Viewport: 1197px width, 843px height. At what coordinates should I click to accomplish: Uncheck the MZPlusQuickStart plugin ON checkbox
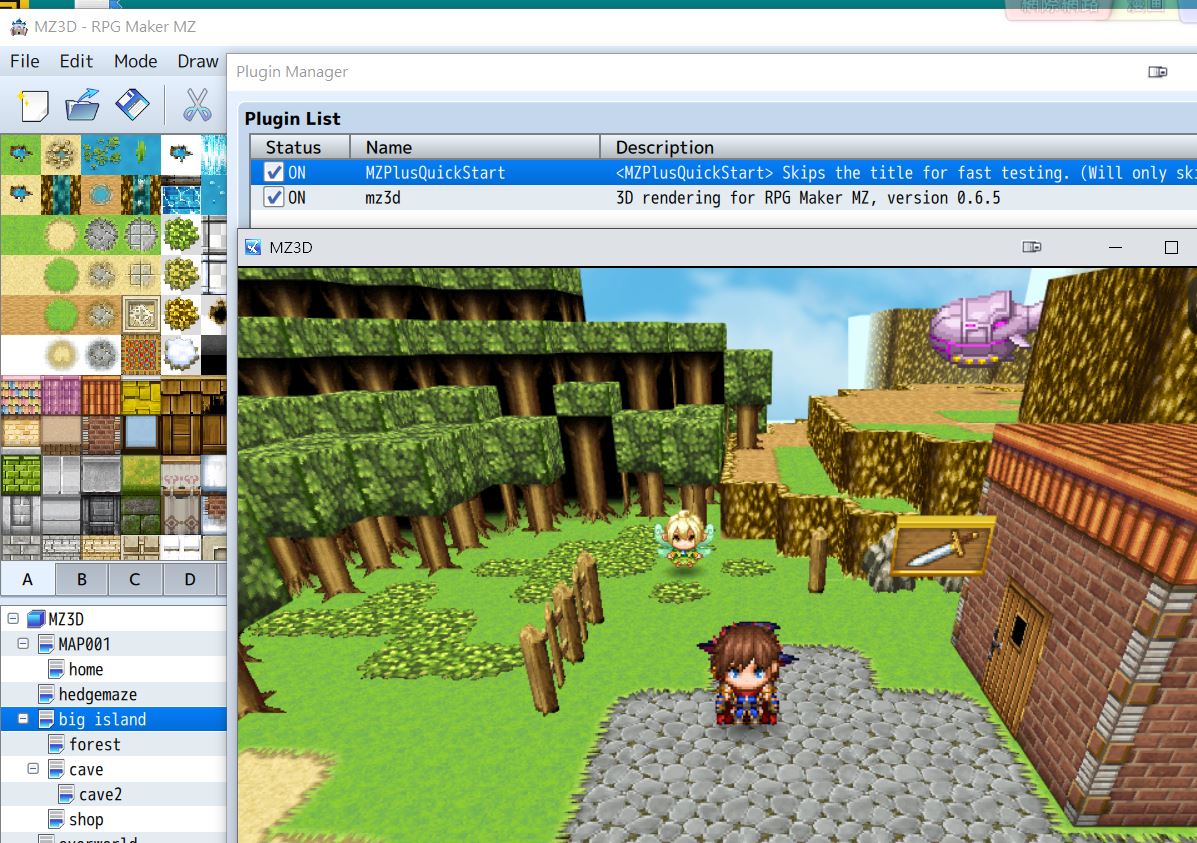click(273, 173)
